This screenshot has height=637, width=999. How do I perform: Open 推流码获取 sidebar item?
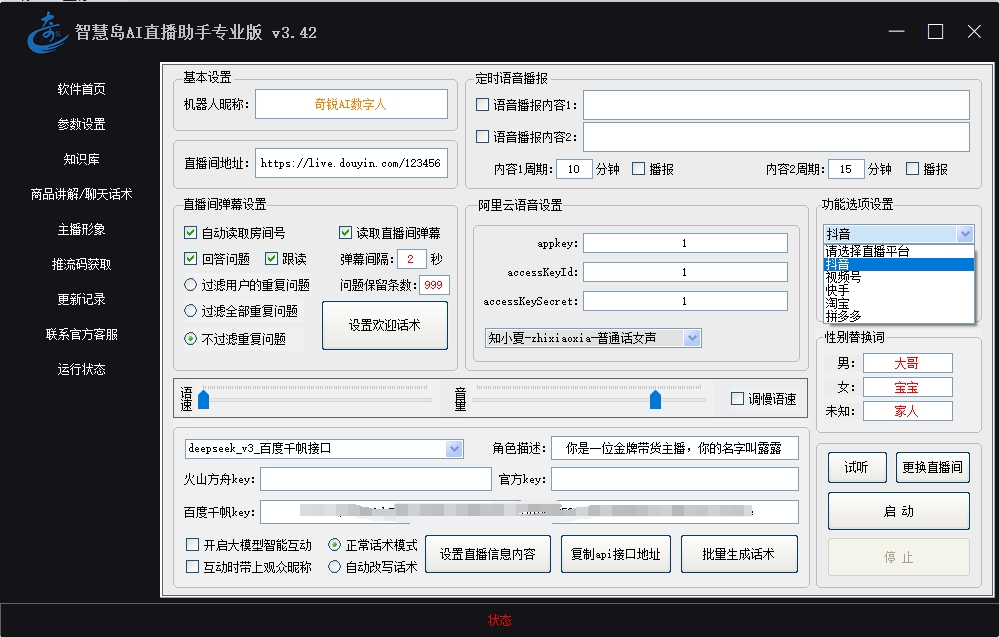pos(81,265)
